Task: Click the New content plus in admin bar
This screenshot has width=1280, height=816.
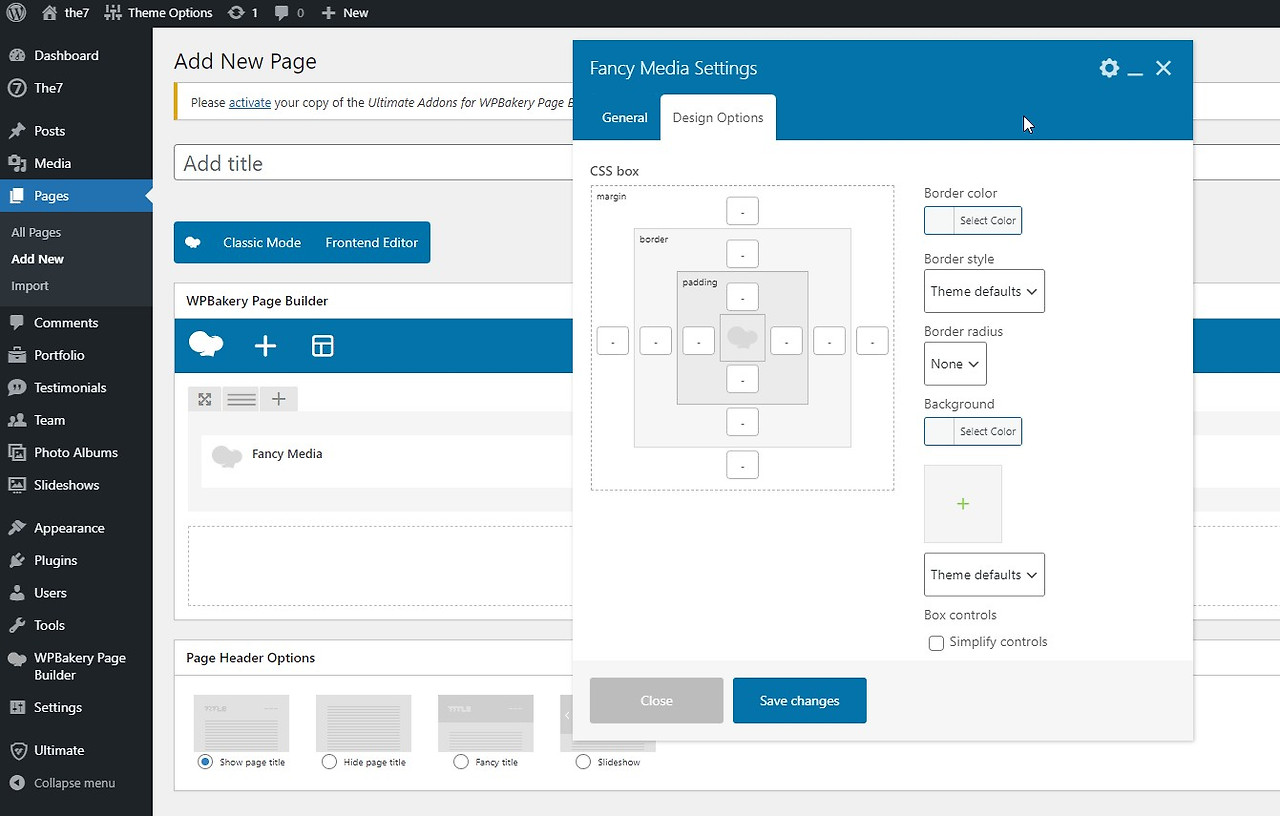Action: coord(329,13)
